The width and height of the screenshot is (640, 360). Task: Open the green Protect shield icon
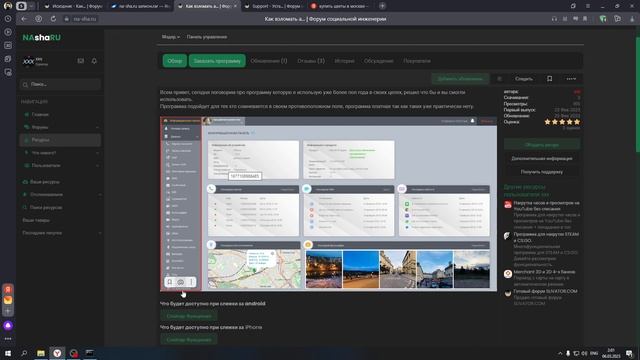pos(602,19)
